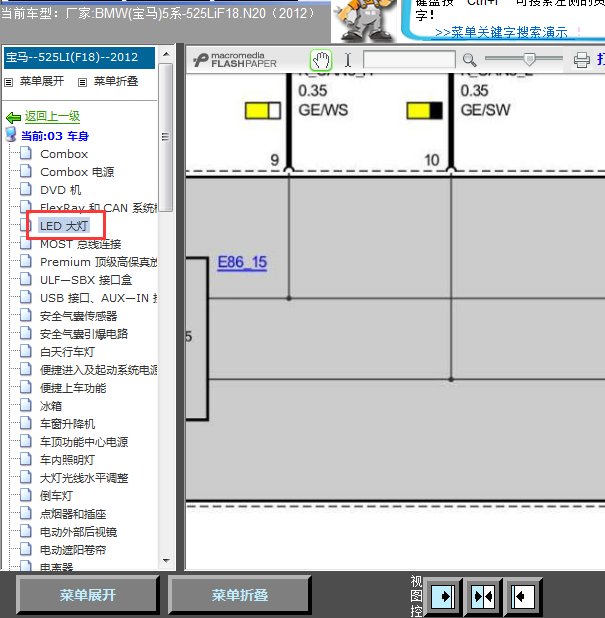Open the Premium 顶级高保真 tree item
This screenshot has width=605, height=618.
pos(98,262)
